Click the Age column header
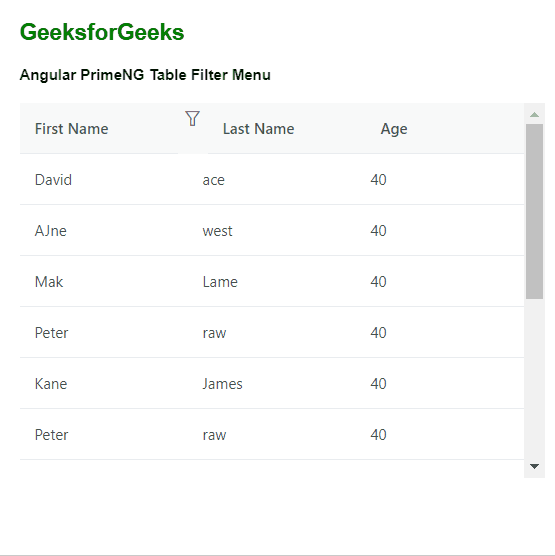 coord(394,129)
